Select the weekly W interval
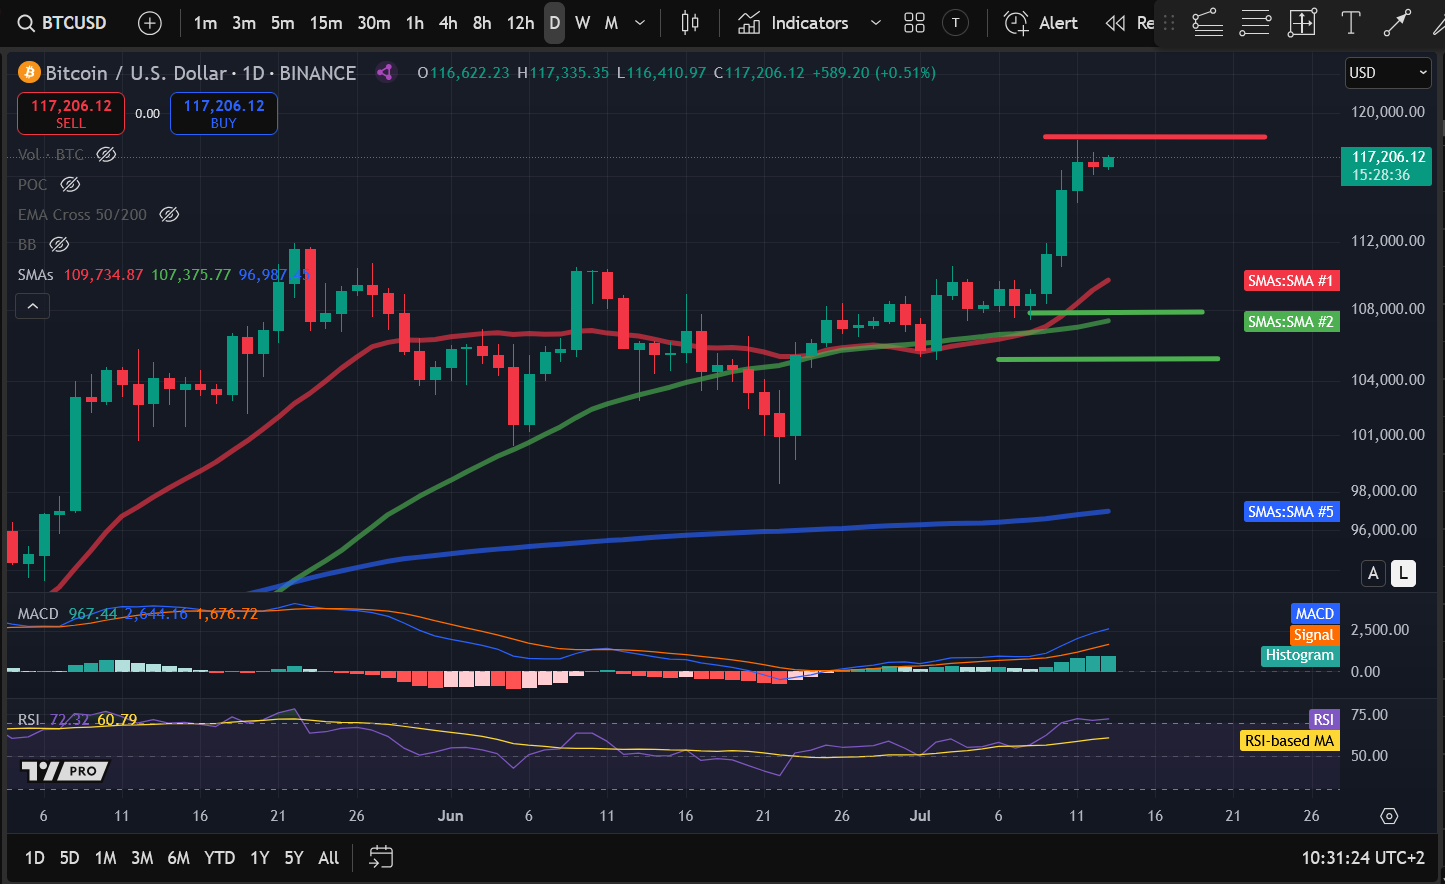This screenshot has width=1445, height=884. point(582,23)
